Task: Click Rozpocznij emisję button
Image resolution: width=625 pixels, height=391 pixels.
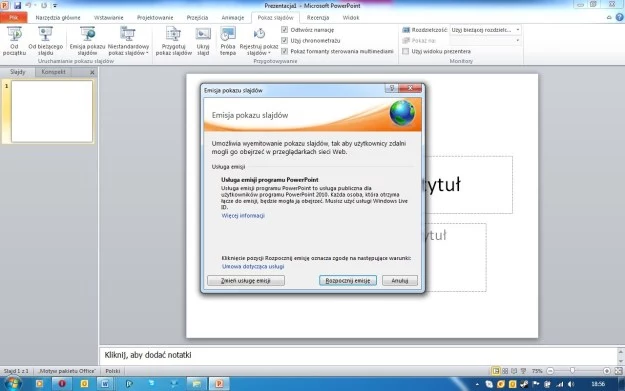Action: click(x=348, y=281)
